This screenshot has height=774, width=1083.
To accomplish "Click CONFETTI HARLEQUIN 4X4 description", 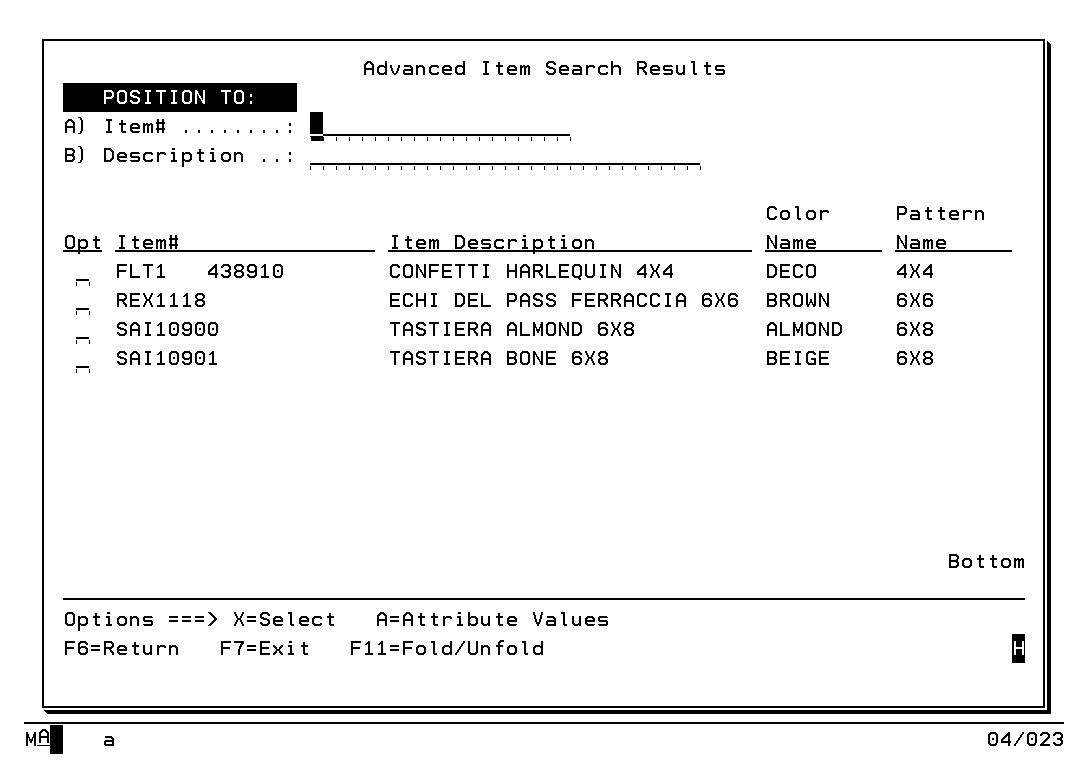I will coord(531,271).
